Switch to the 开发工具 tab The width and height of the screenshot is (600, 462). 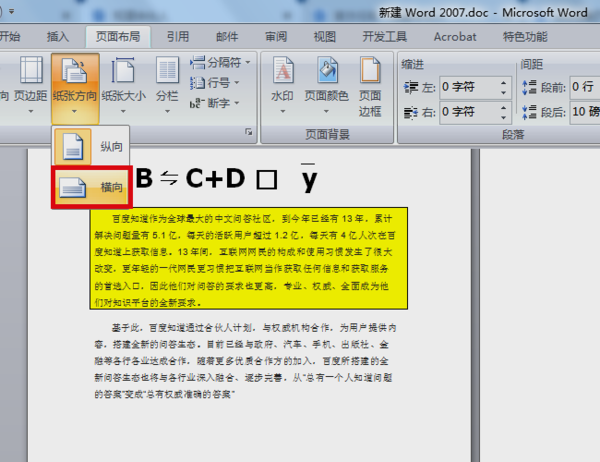[385, 37]
